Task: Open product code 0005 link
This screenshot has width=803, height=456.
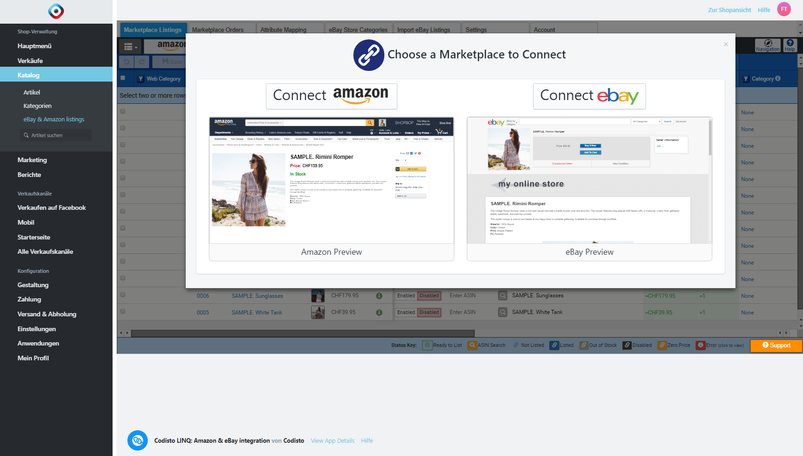Action: (203, 312)
